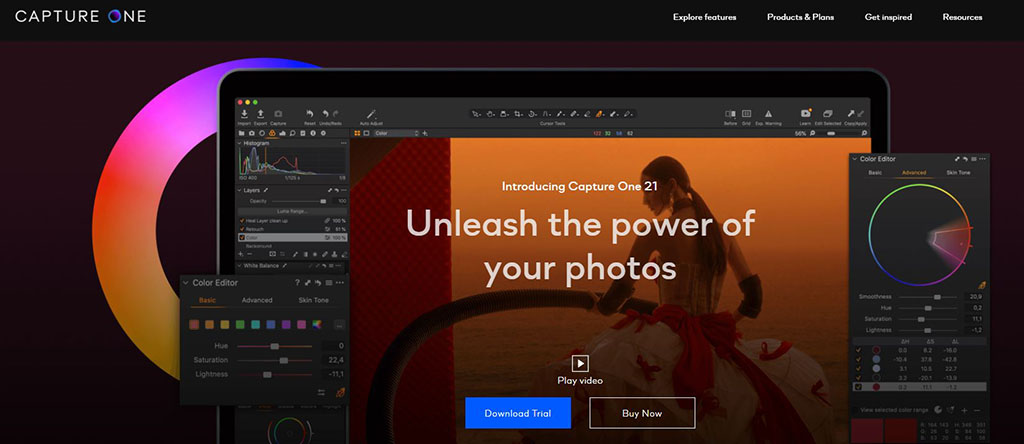
Task: Switch to Basic tab in right Color Editor
Action: (874, 173)
